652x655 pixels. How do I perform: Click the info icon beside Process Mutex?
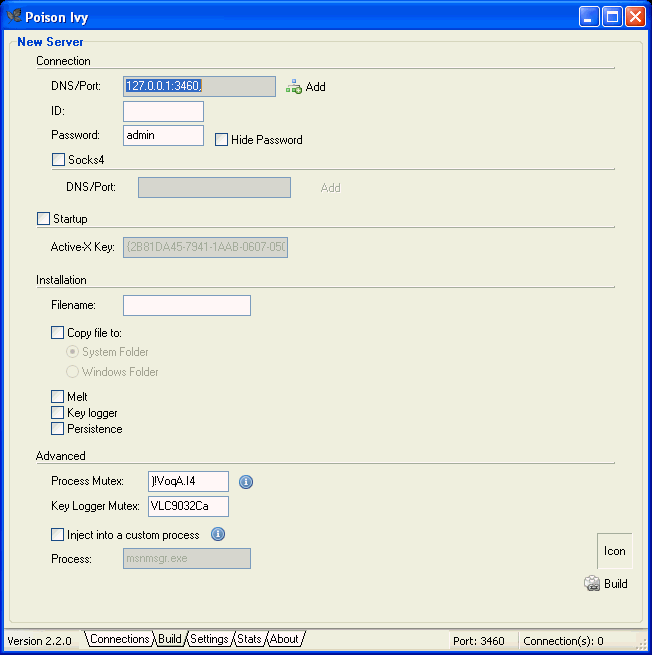[x=246, y=482]
